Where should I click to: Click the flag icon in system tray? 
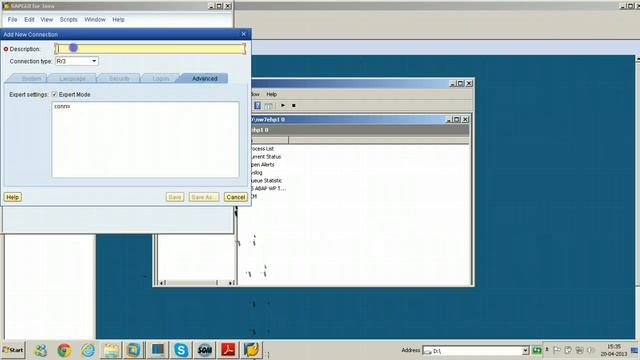(557, 350)
